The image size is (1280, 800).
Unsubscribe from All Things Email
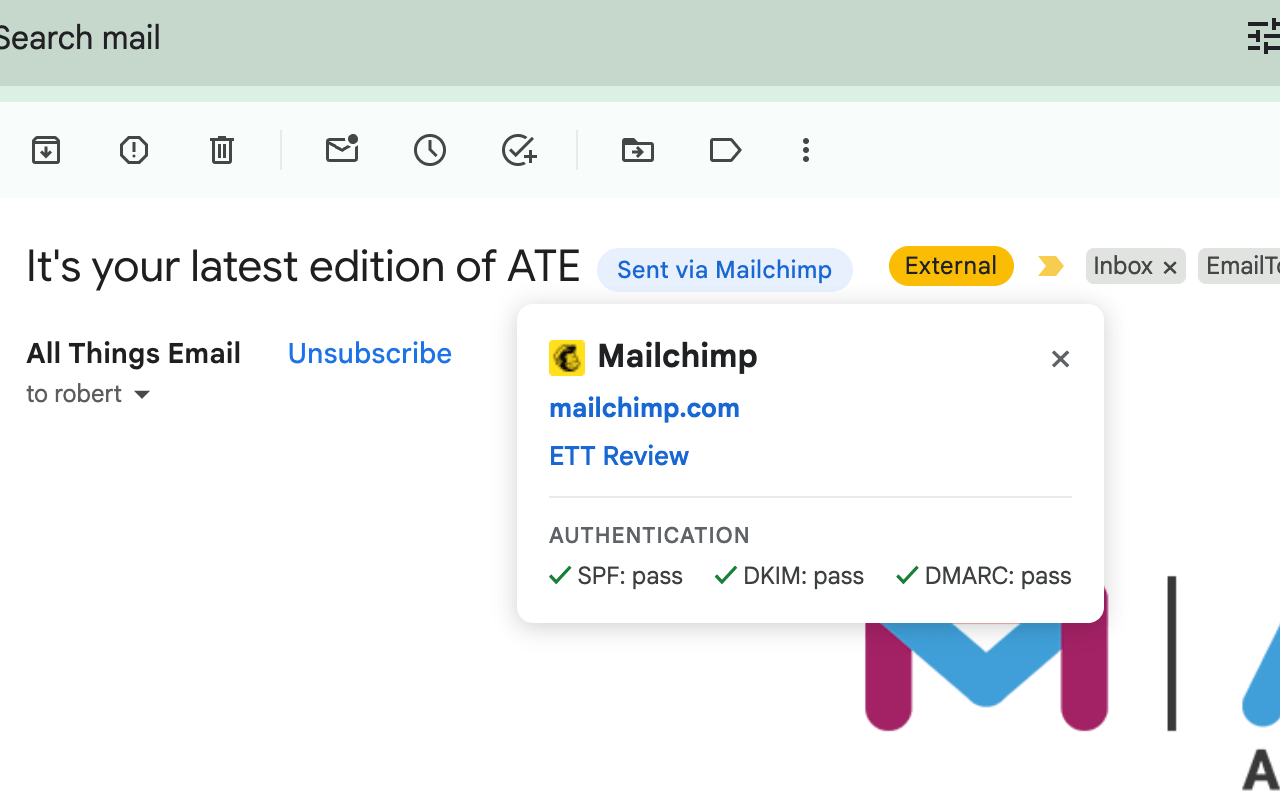tap(369, 353)
